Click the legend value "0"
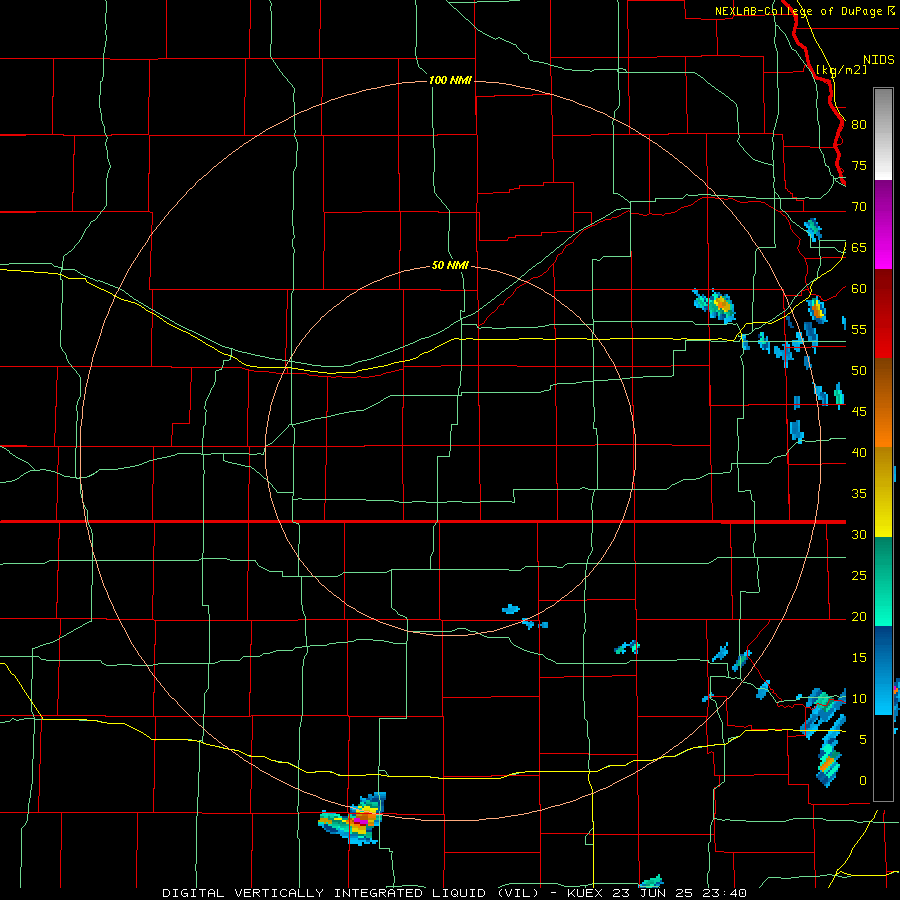 (863, 781)
